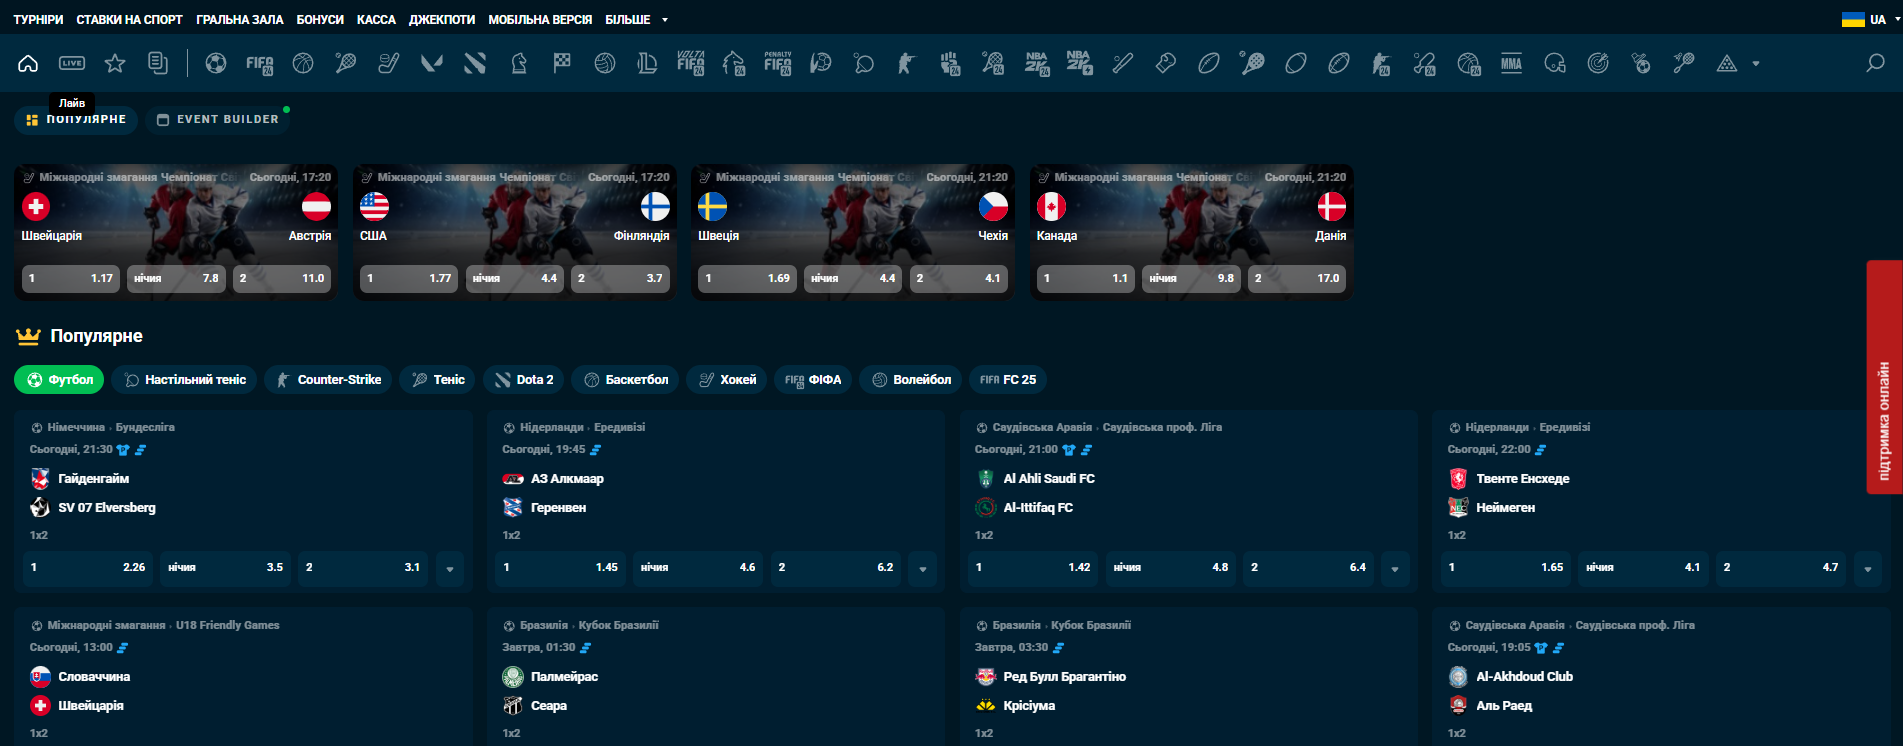Open the LIVE betting icon

tap(72, 64)
